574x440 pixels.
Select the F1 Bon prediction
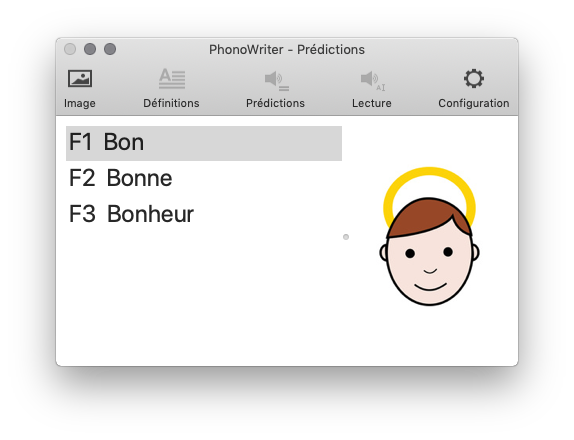(x=204, y=143)
